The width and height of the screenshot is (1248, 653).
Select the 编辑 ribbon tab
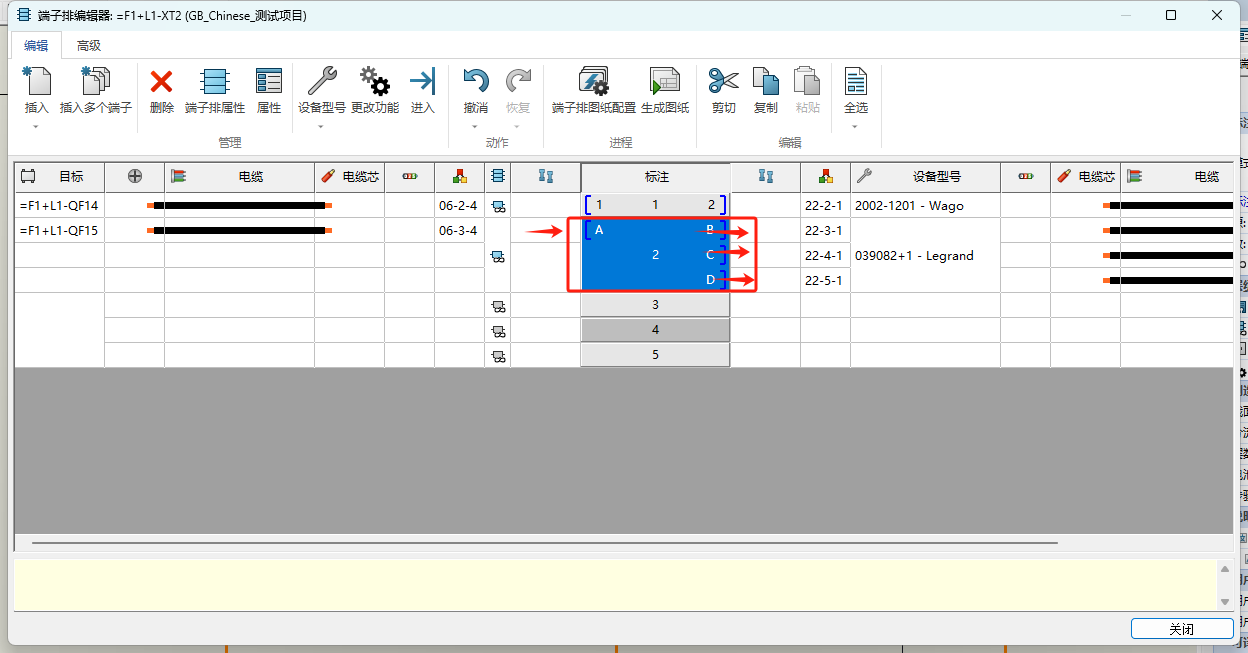point(36,45)
